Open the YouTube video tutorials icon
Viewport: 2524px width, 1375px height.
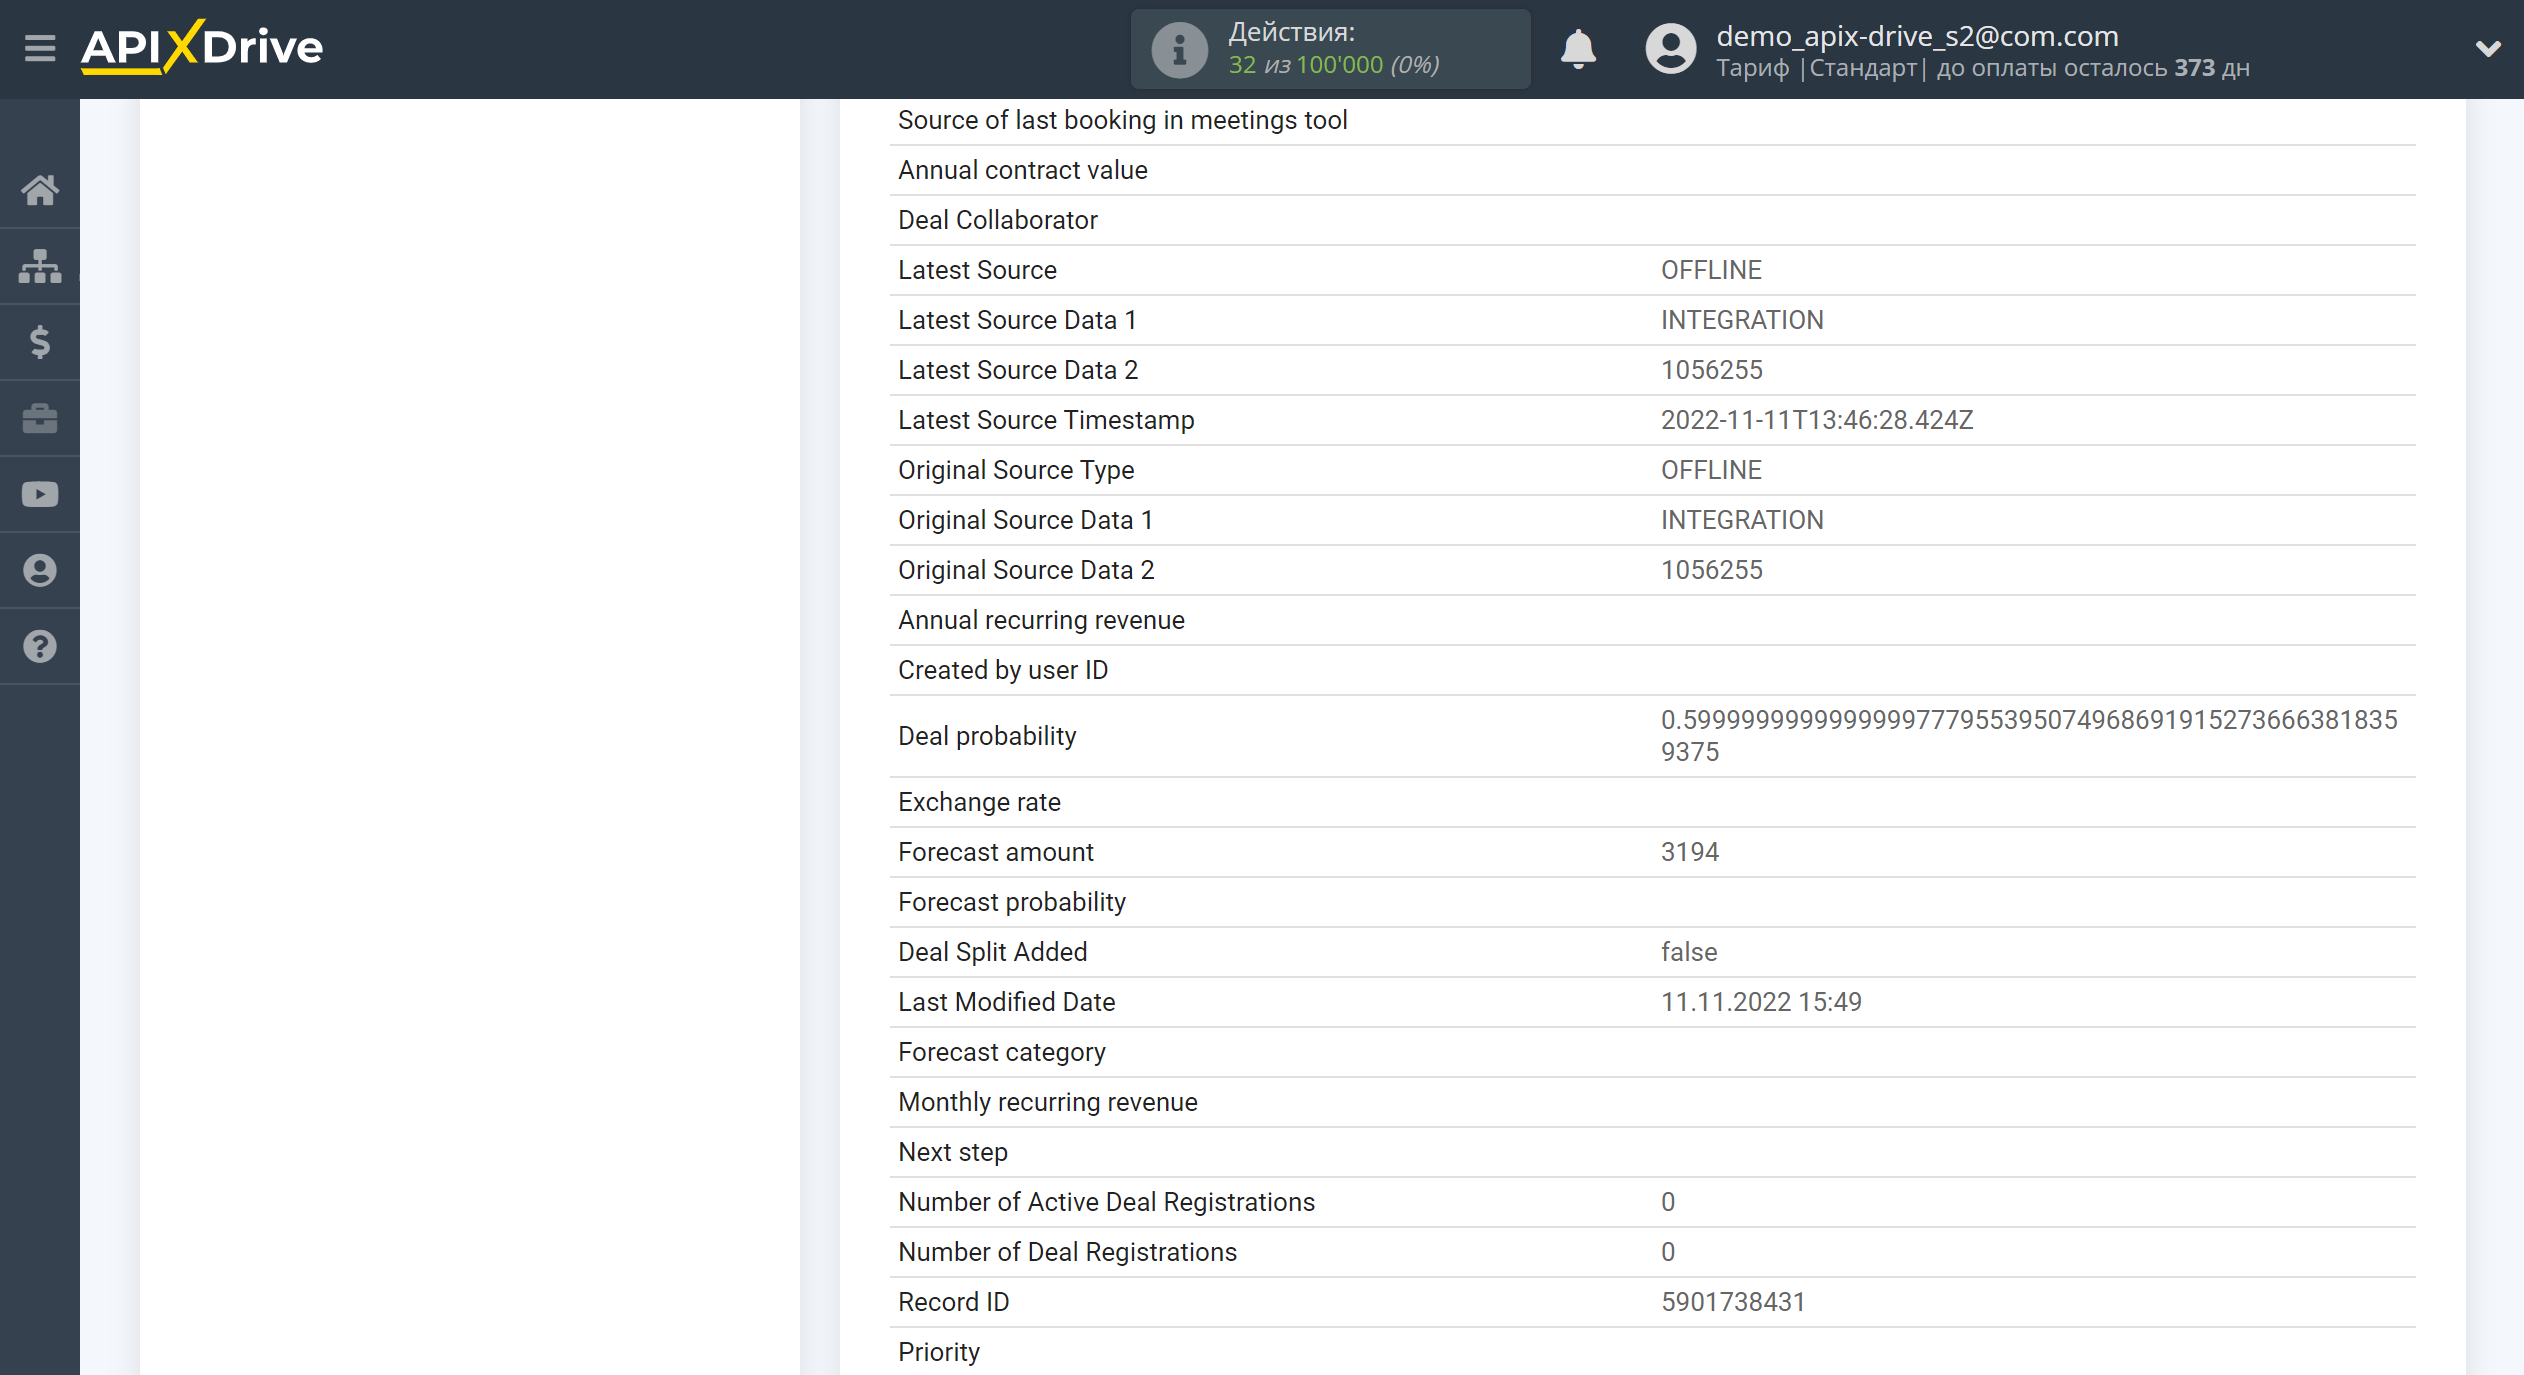(x=40, y=494)
